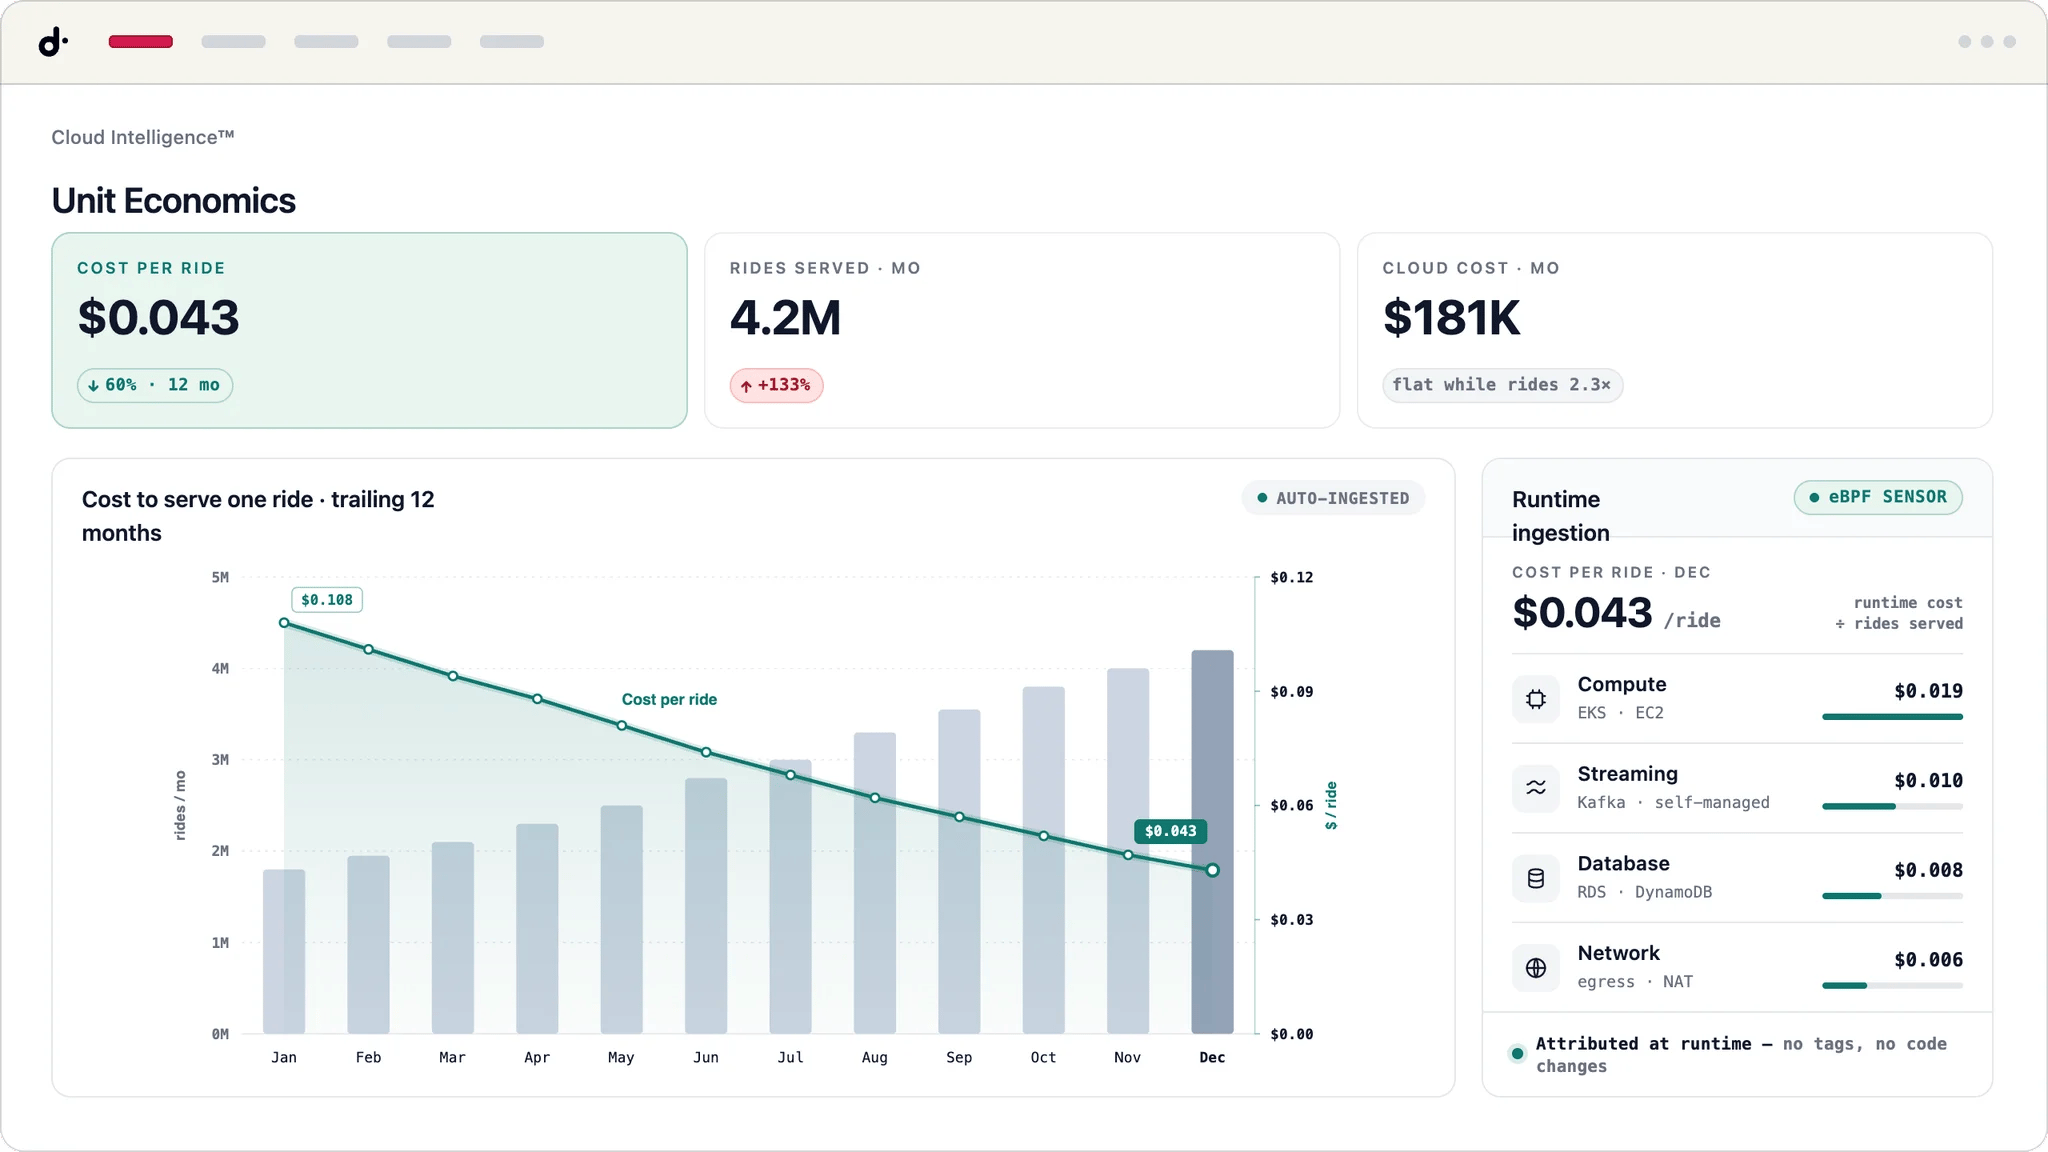Click the $0.043 chart tooltip label
This screenshot has height=1152, width=2048.
1170,831
